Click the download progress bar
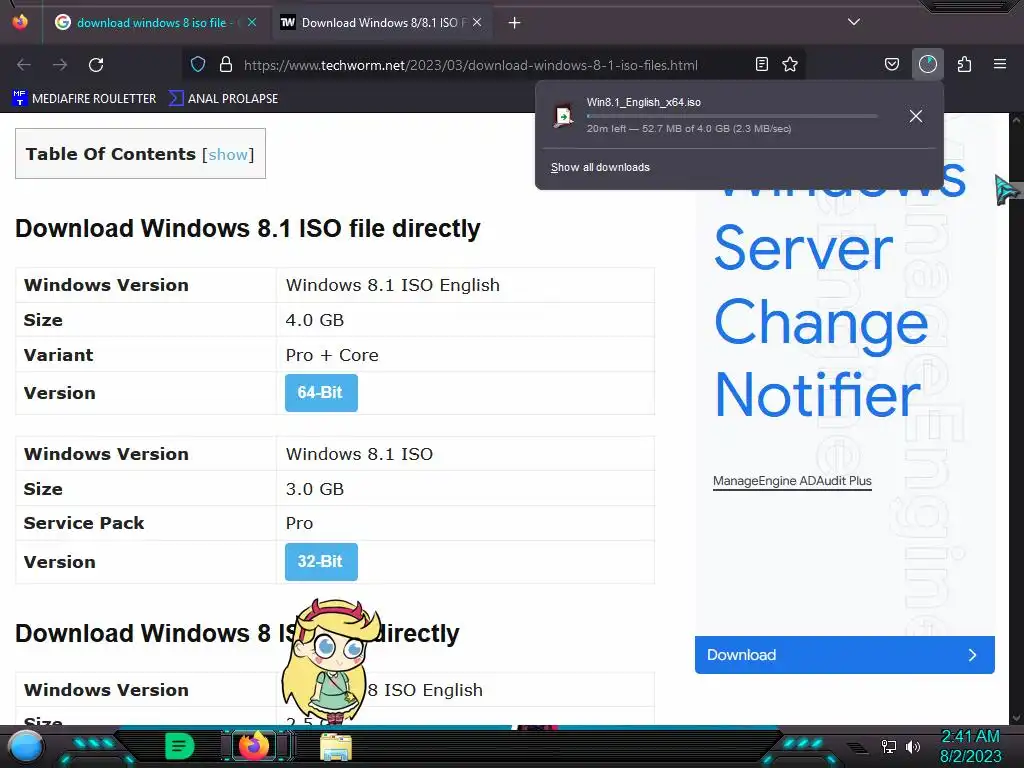Screen dimensions: 1024x768 click(732, 116)
